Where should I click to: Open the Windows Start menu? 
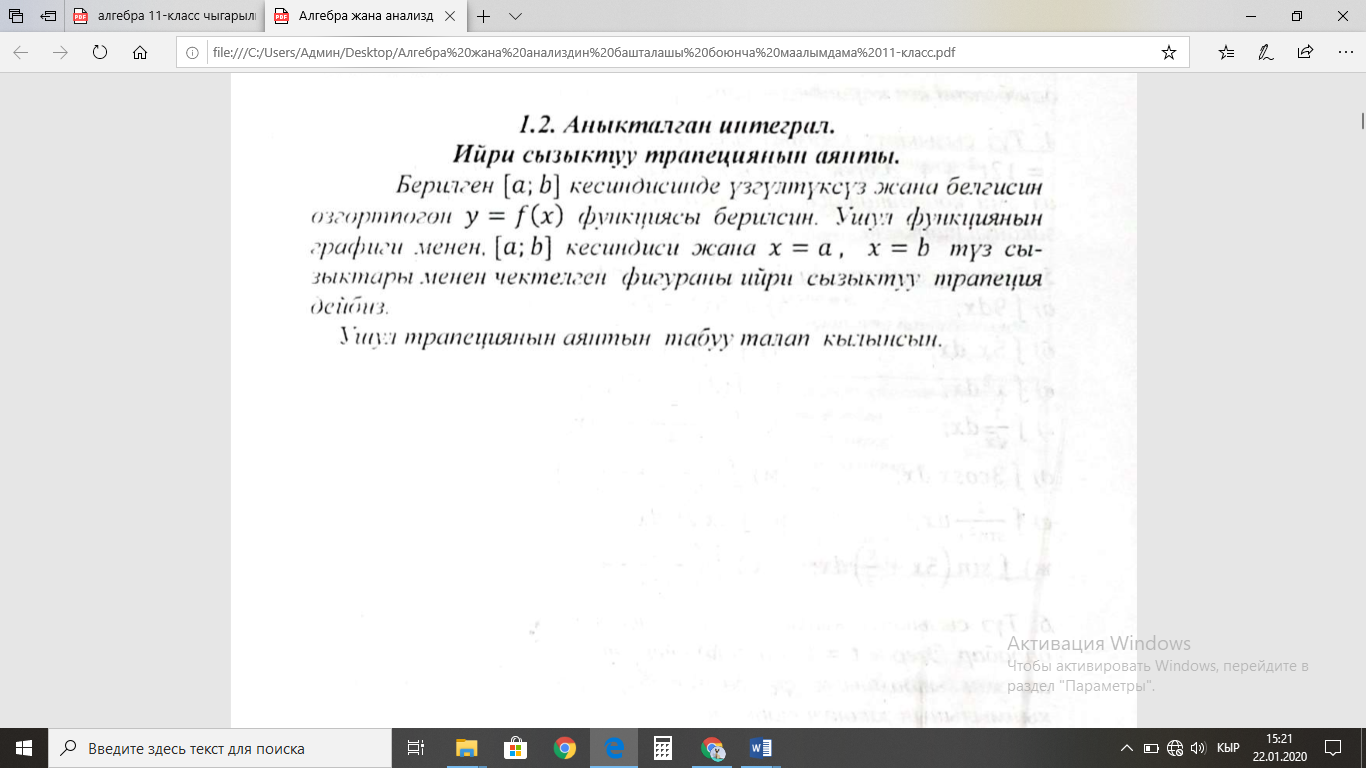pyautogui.click(x=23, y=748)
